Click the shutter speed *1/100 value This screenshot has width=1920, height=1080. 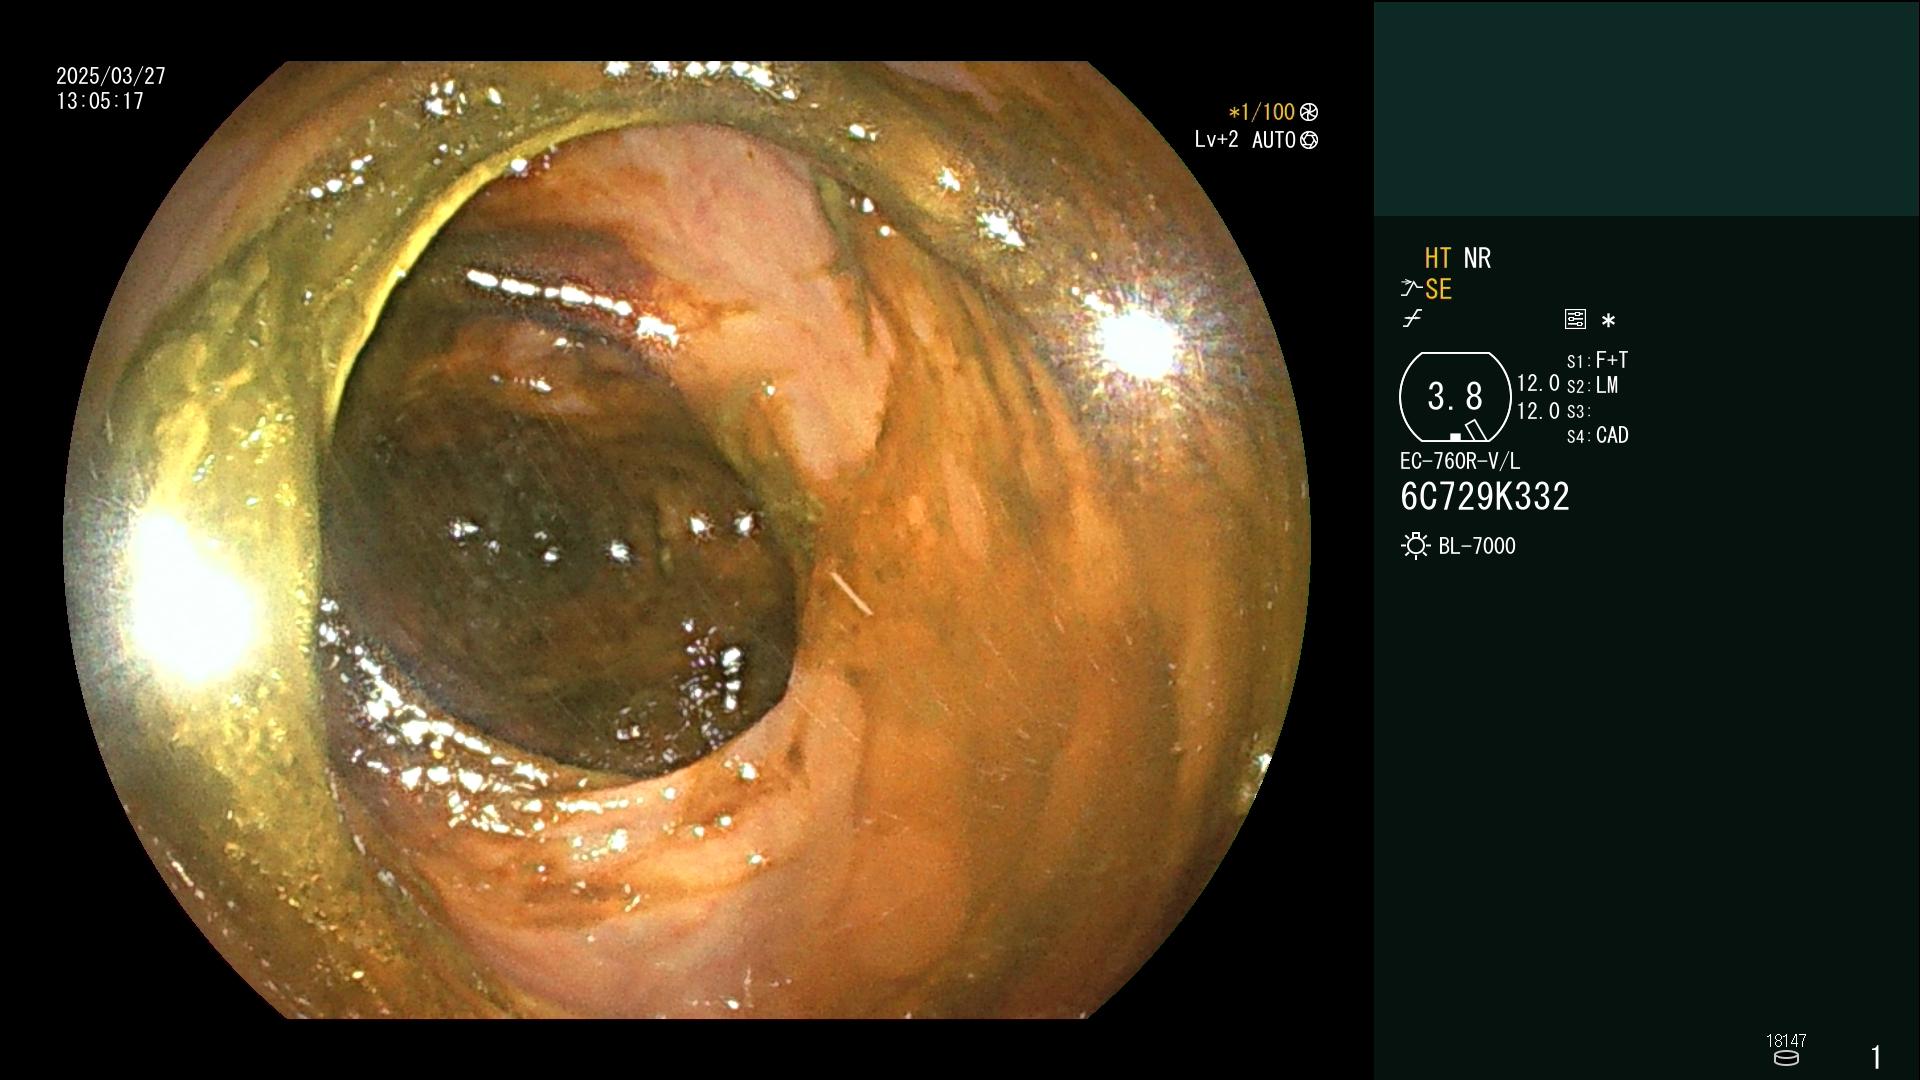[1262, 112]
